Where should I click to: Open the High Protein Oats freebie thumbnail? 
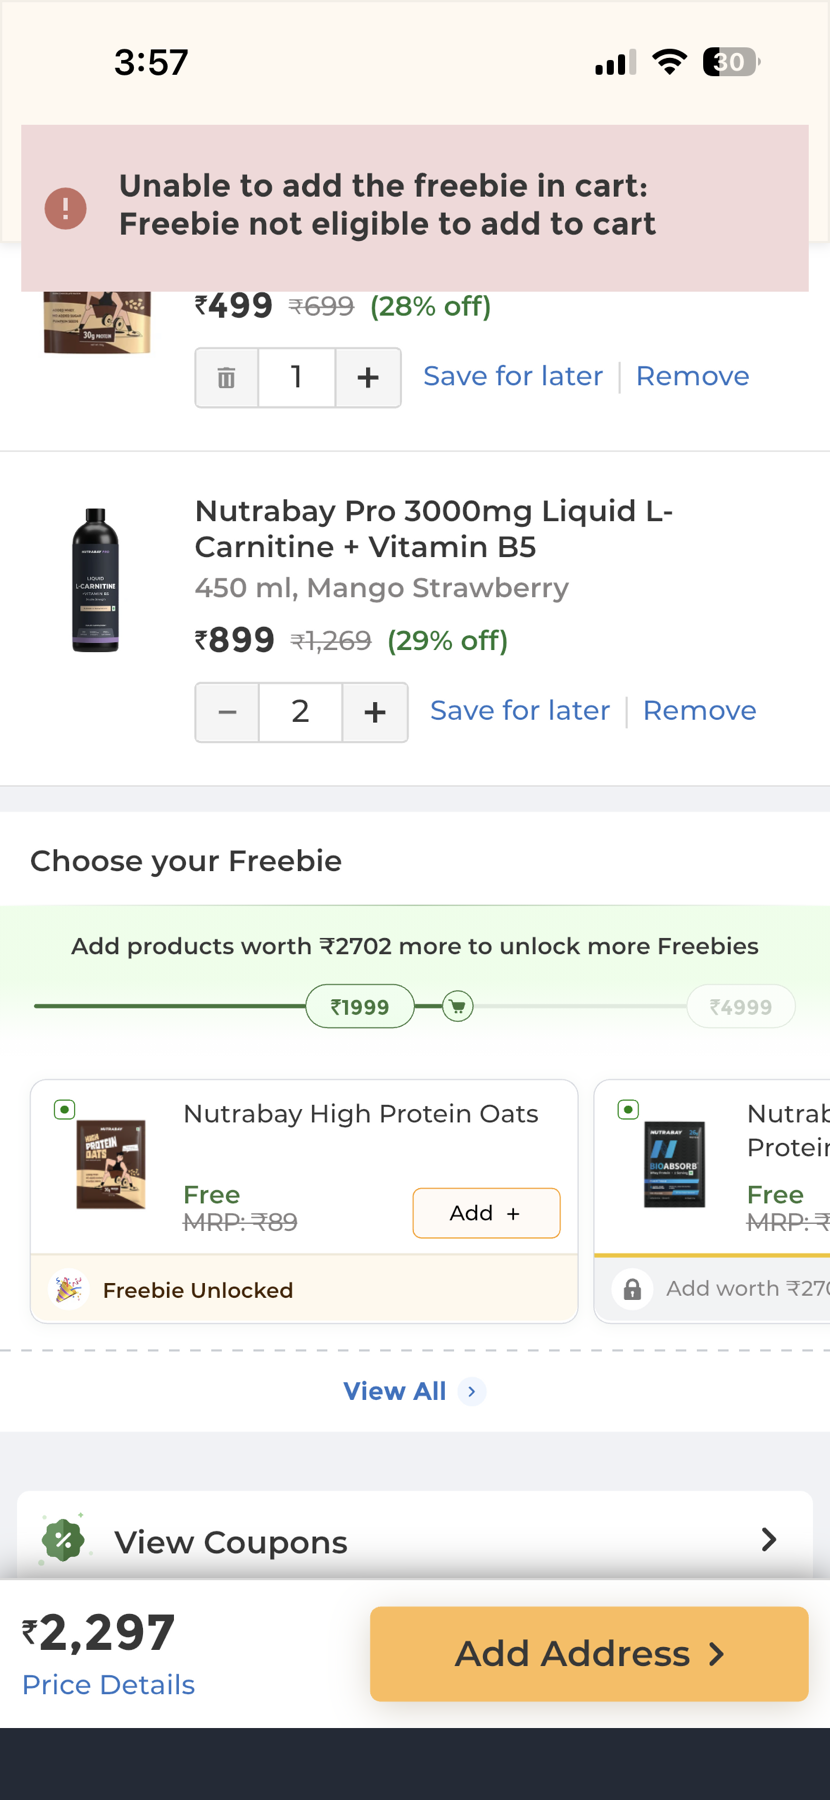pos(111,1164)
